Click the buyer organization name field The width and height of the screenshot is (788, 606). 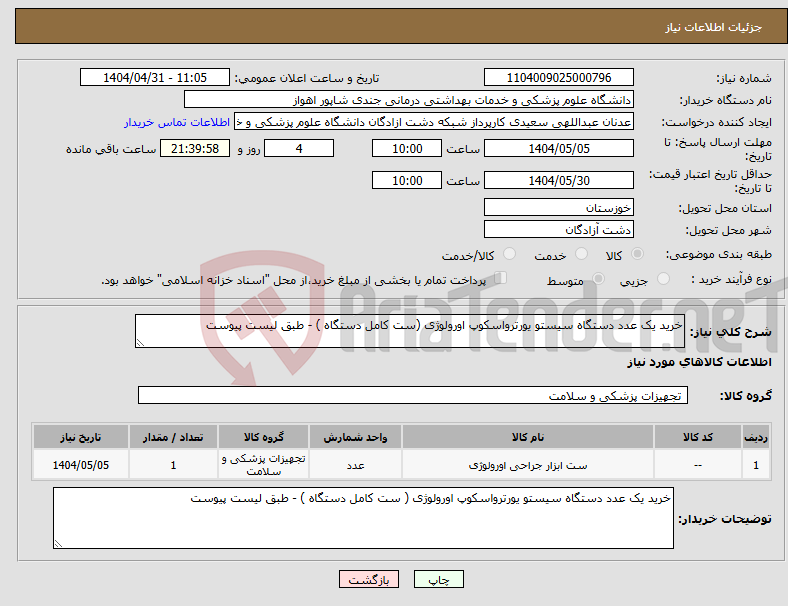[409, 99]
